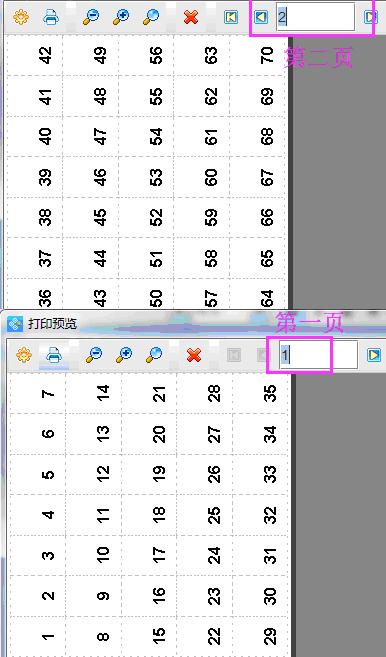Select the label cell numbered 15

(149, 636)
